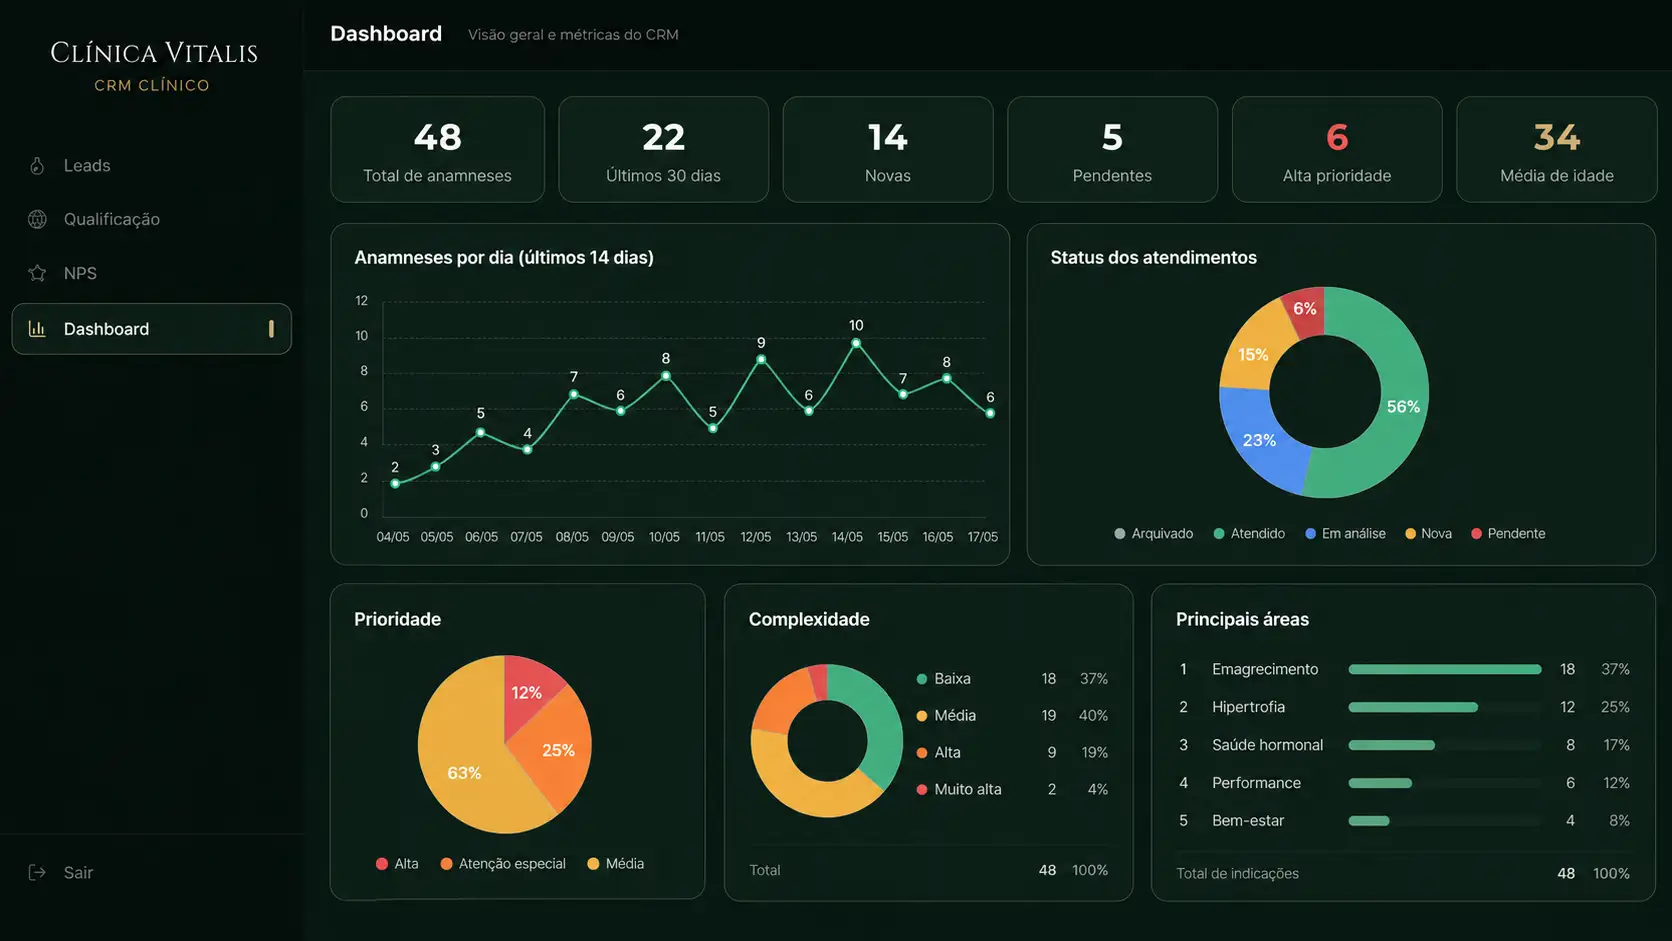Click the NPS star icon
Viewport: 1672px width, 941px height.
(37, 273)
